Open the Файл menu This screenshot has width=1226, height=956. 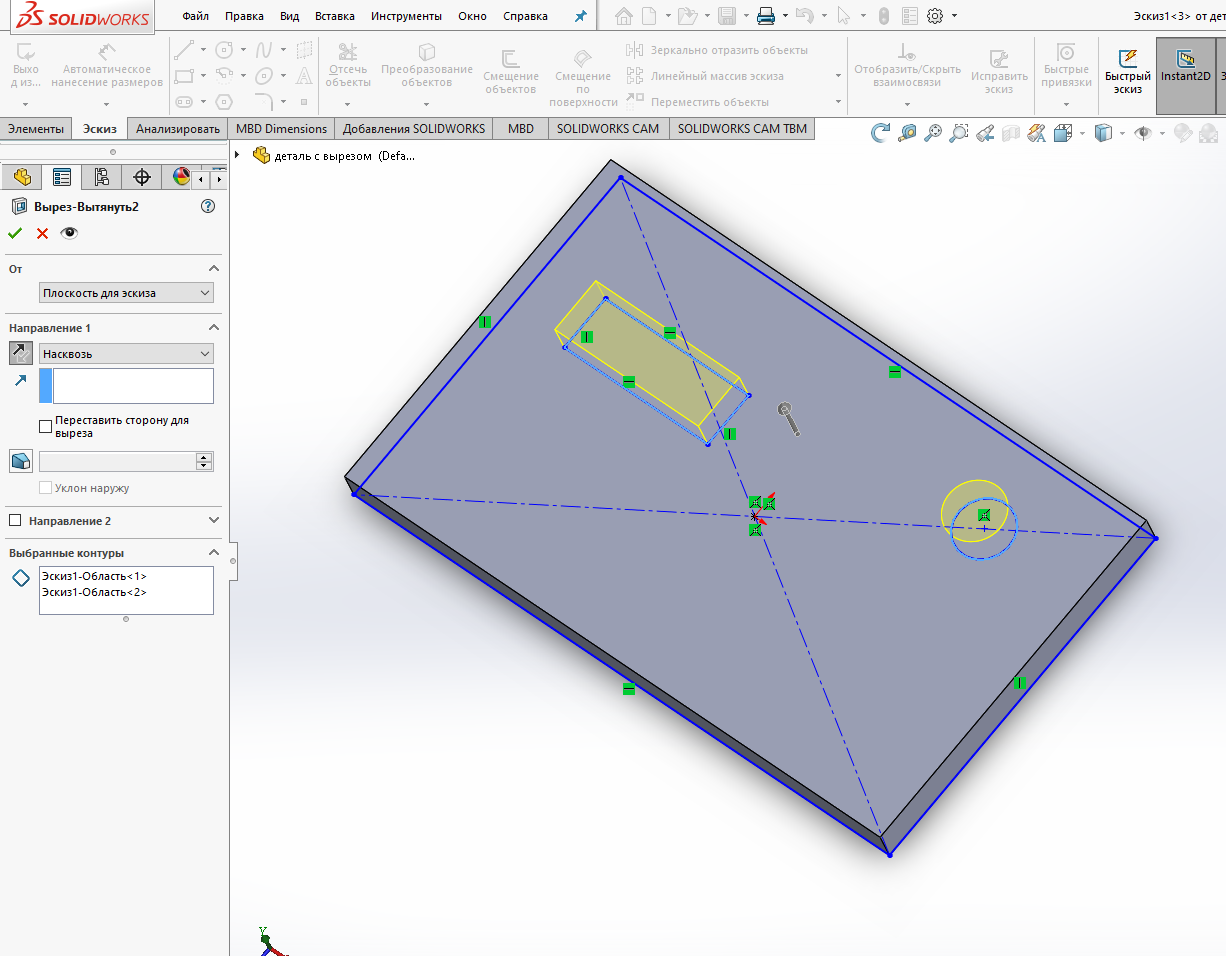click(195, 16)
